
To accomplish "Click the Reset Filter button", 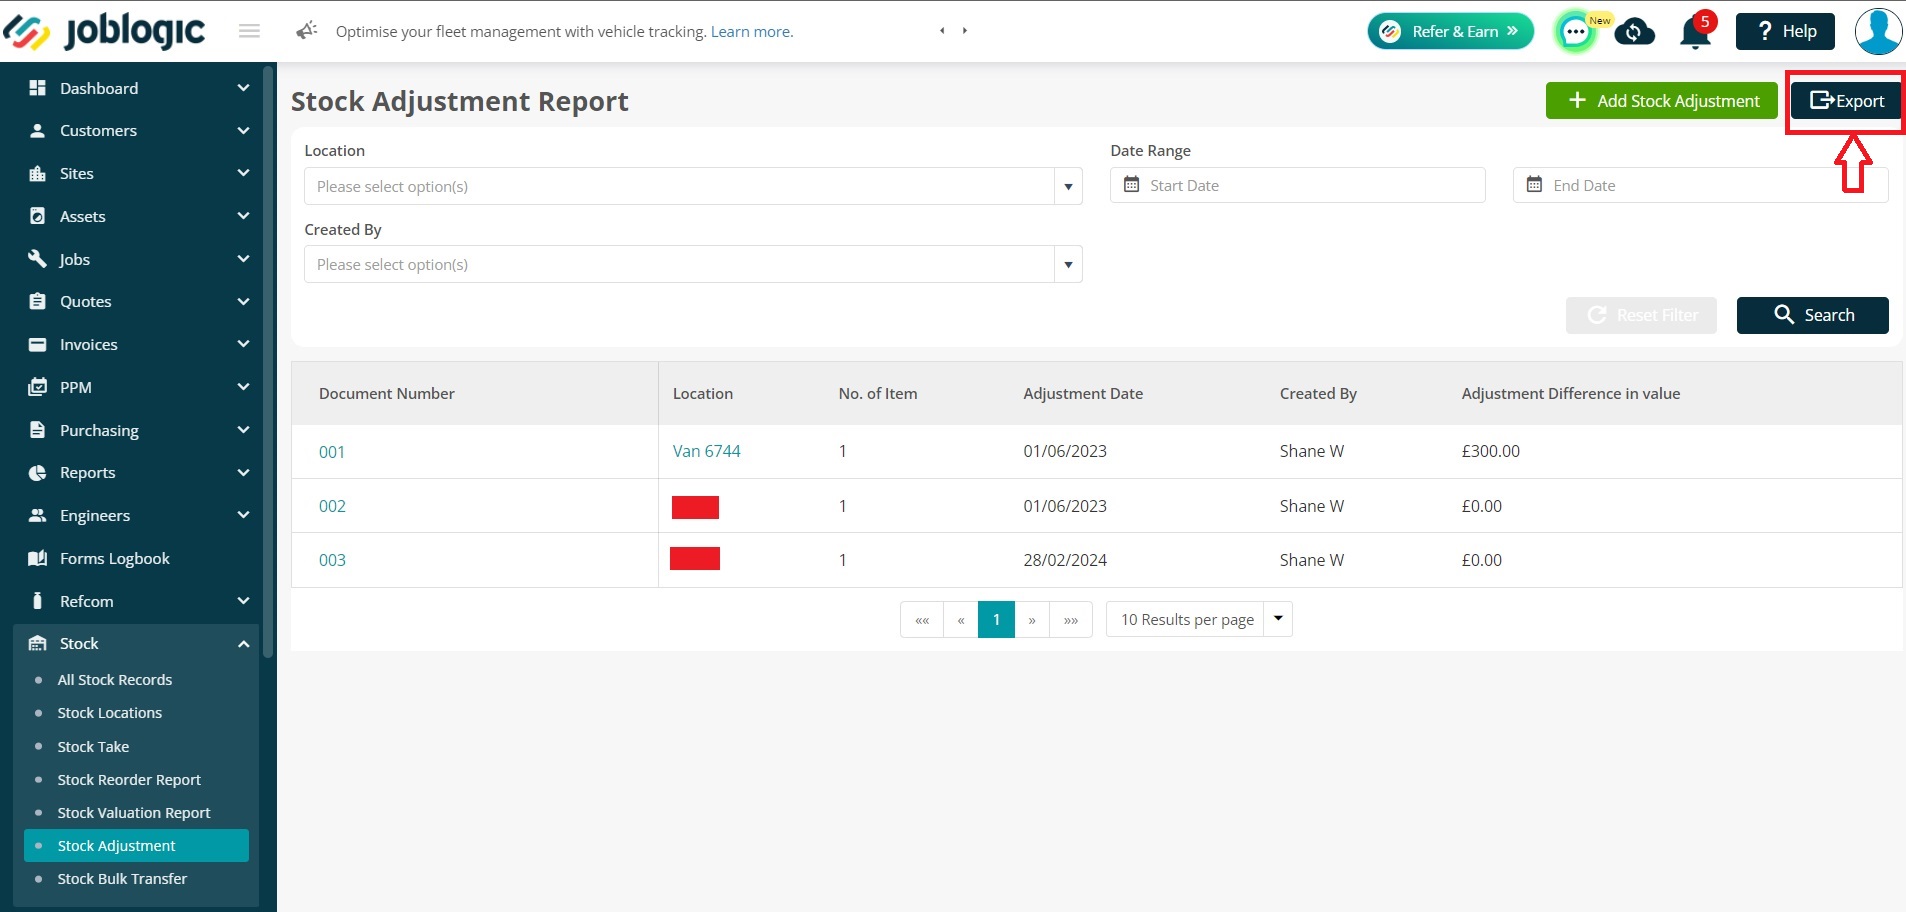I will (1641, 315).
